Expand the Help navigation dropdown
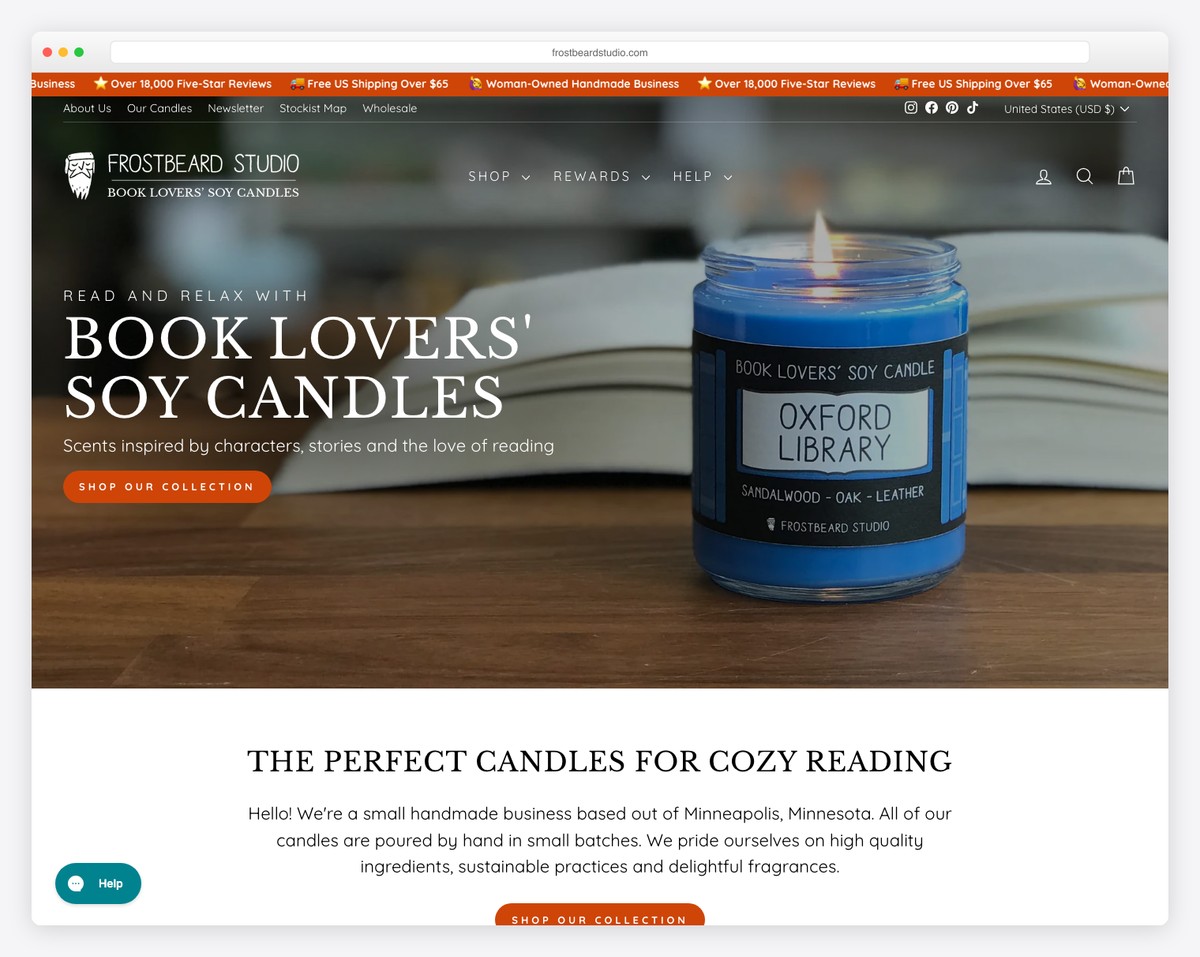 (x=703, y=176)
